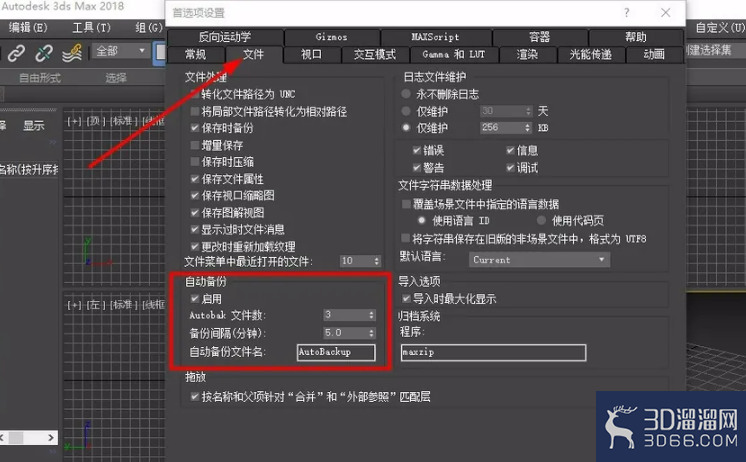Open the 工具(T) menu
This screenshot has width=746, height=462.
click(x=91, y=28)
